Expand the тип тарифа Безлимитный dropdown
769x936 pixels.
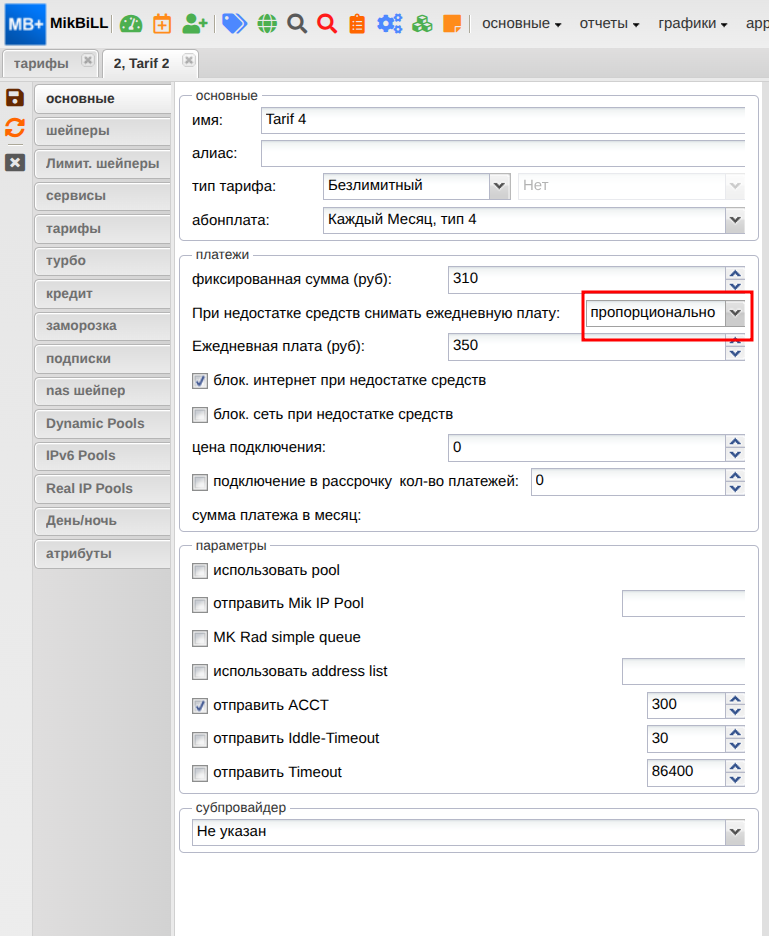[x=499, y=186]
